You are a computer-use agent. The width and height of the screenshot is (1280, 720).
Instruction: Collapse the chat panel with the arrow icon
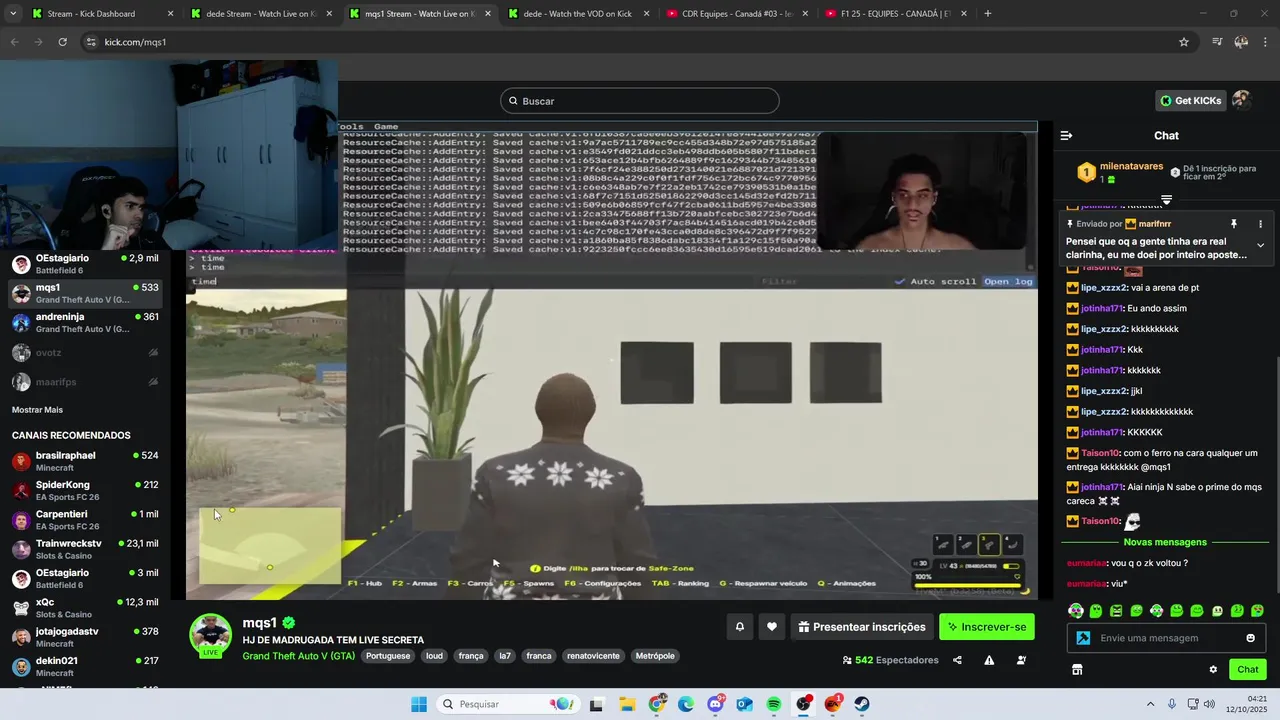[x=1066, y=135]
